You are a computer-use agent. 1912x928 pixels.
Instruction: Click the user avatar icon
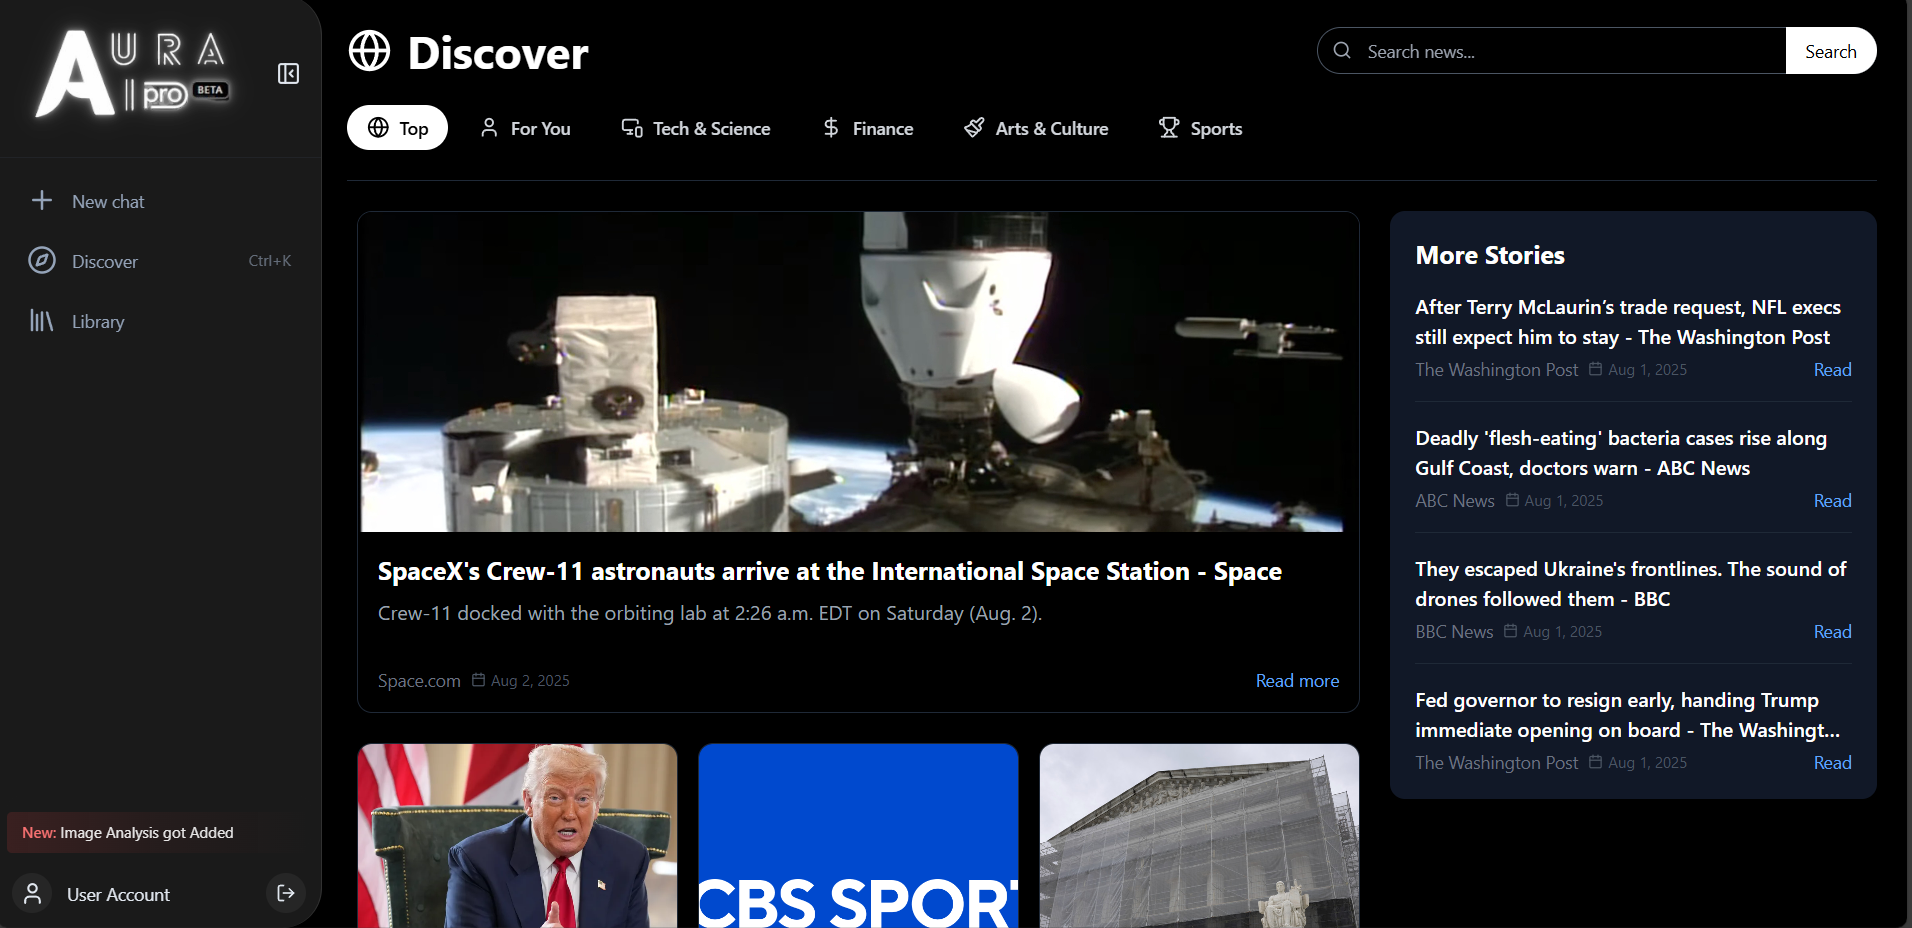pos(33,893)
